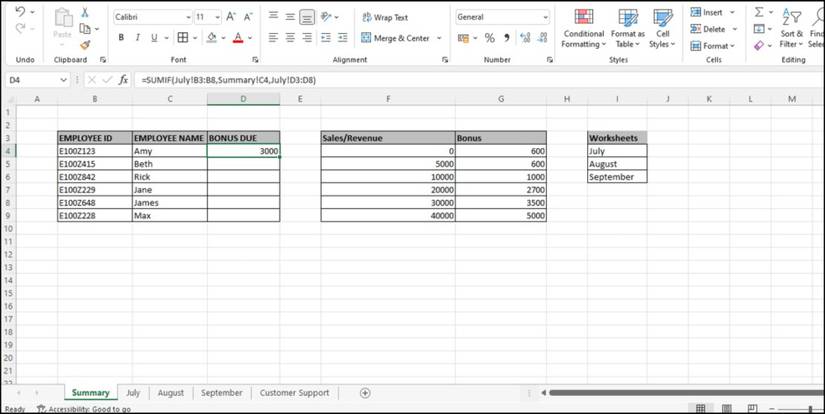825x414 pixels.
Task: Decrease font size with small A
Action: 248,17
